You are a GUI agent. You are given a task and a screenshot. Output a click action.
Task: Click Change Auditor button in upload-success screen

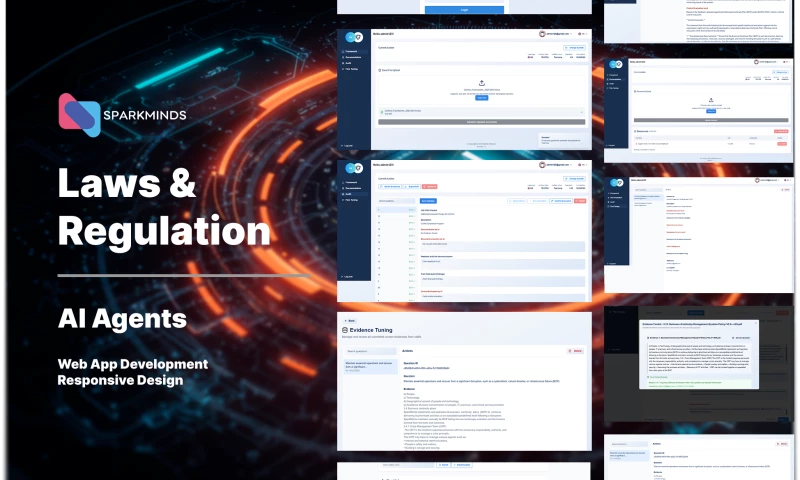click(x=574, y=48)
